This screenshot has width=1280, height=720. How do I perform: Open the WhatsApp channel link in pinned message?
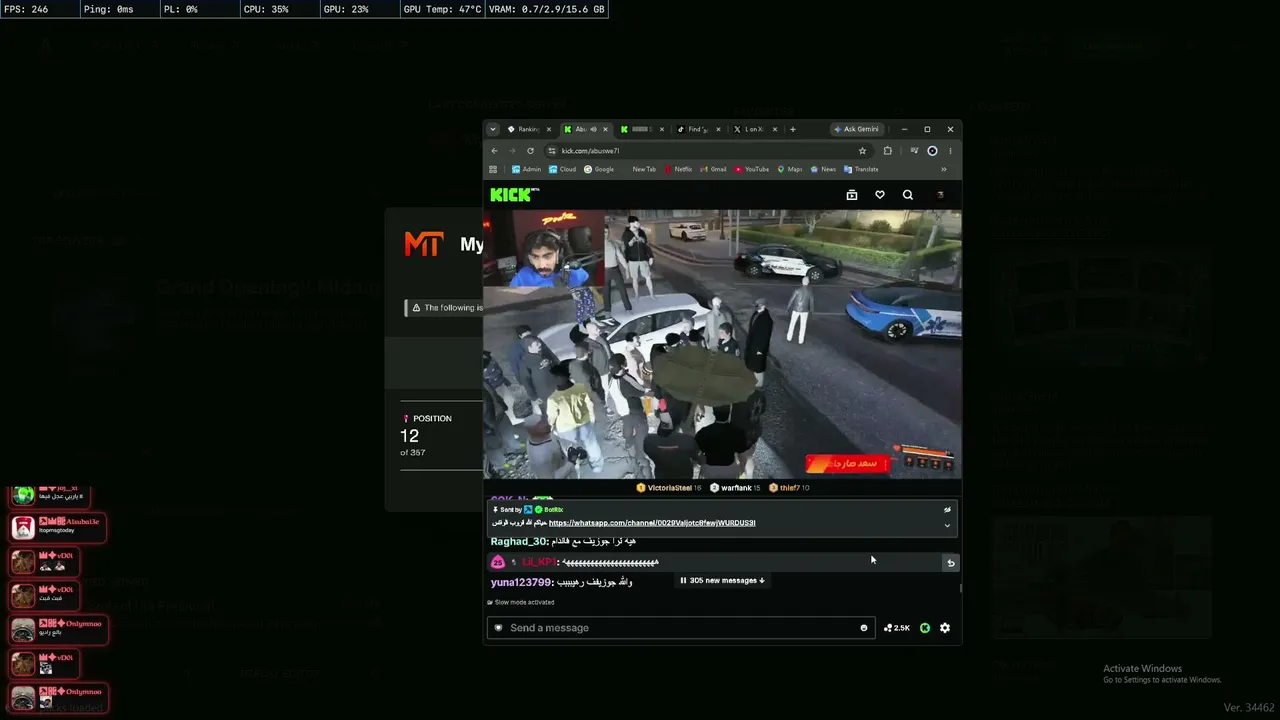(x=652, y=523)
